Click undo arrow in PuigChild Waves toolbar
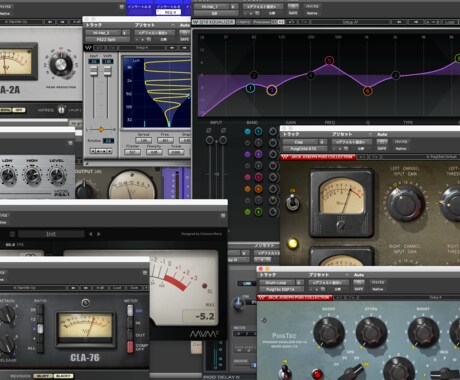 pyautogui.click(x=363, y=157)
